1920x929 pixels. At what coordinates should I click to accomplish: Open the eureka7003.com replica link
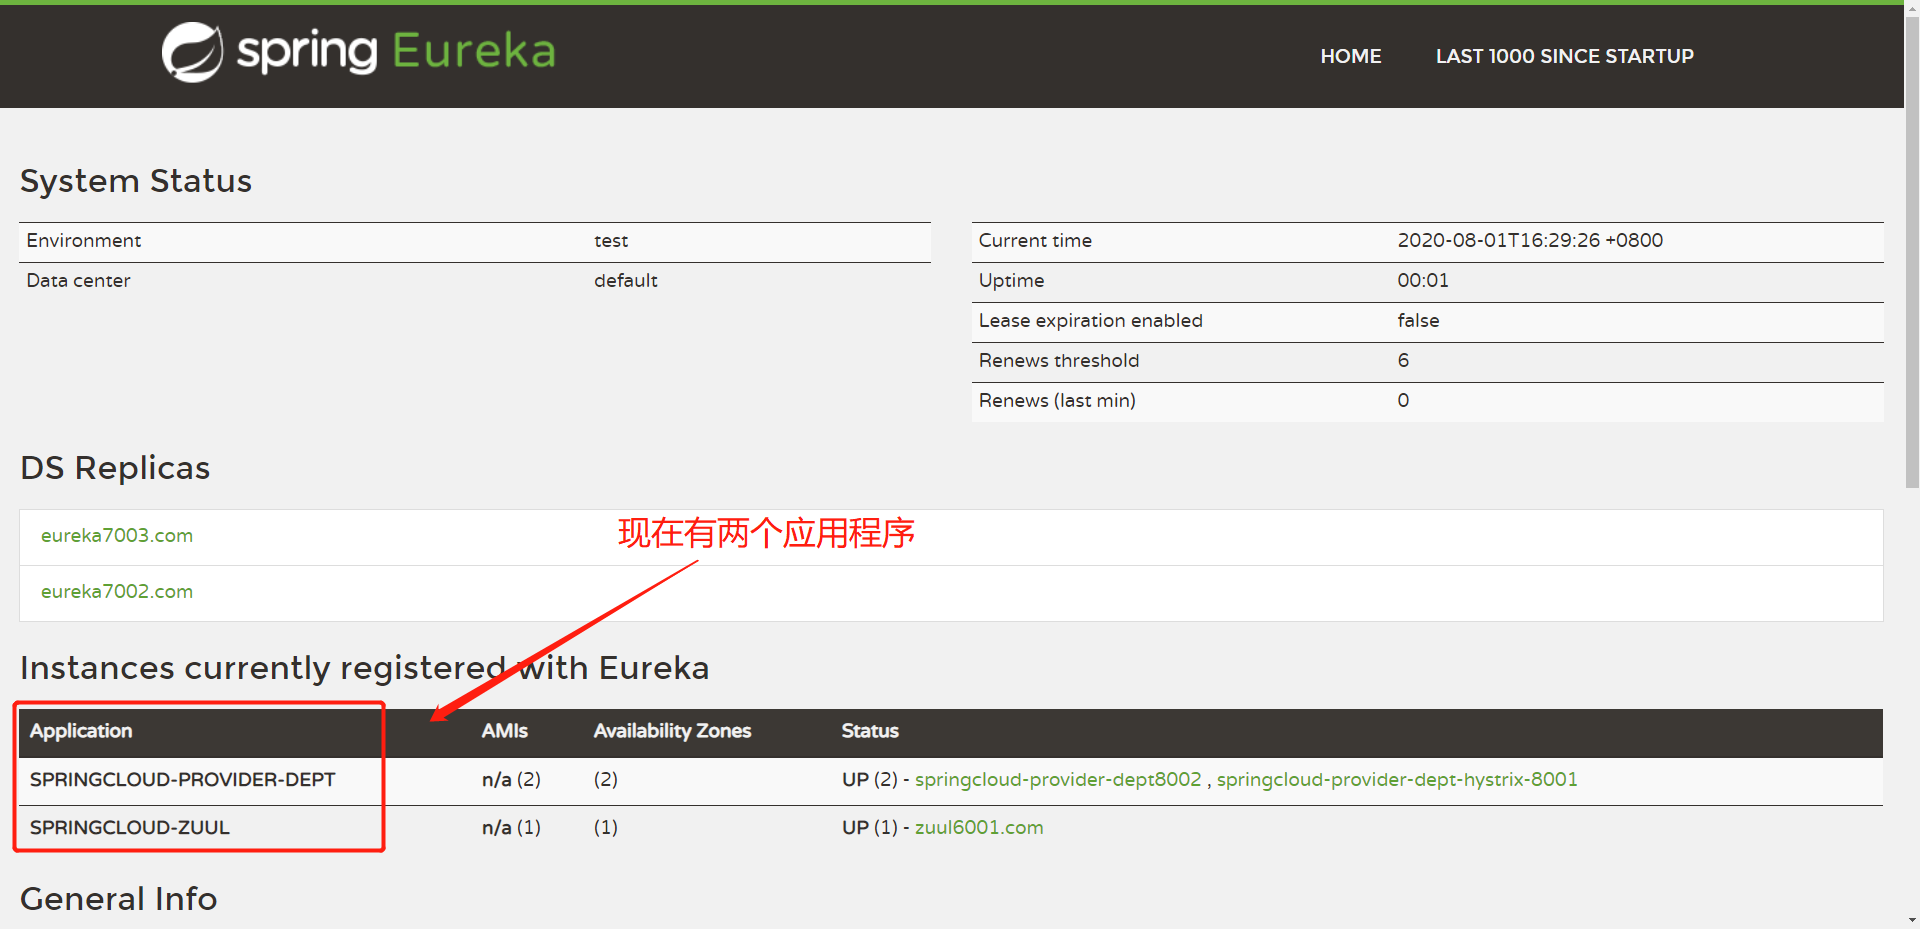[x=117, y=536]
